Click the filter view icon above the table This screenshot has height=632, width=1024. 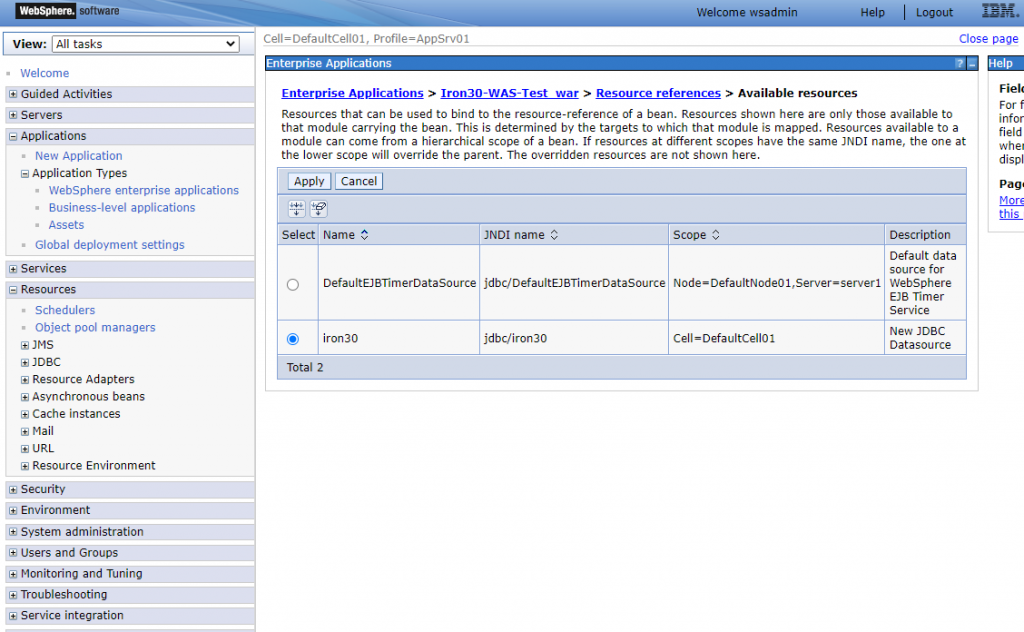coord(296,209)
